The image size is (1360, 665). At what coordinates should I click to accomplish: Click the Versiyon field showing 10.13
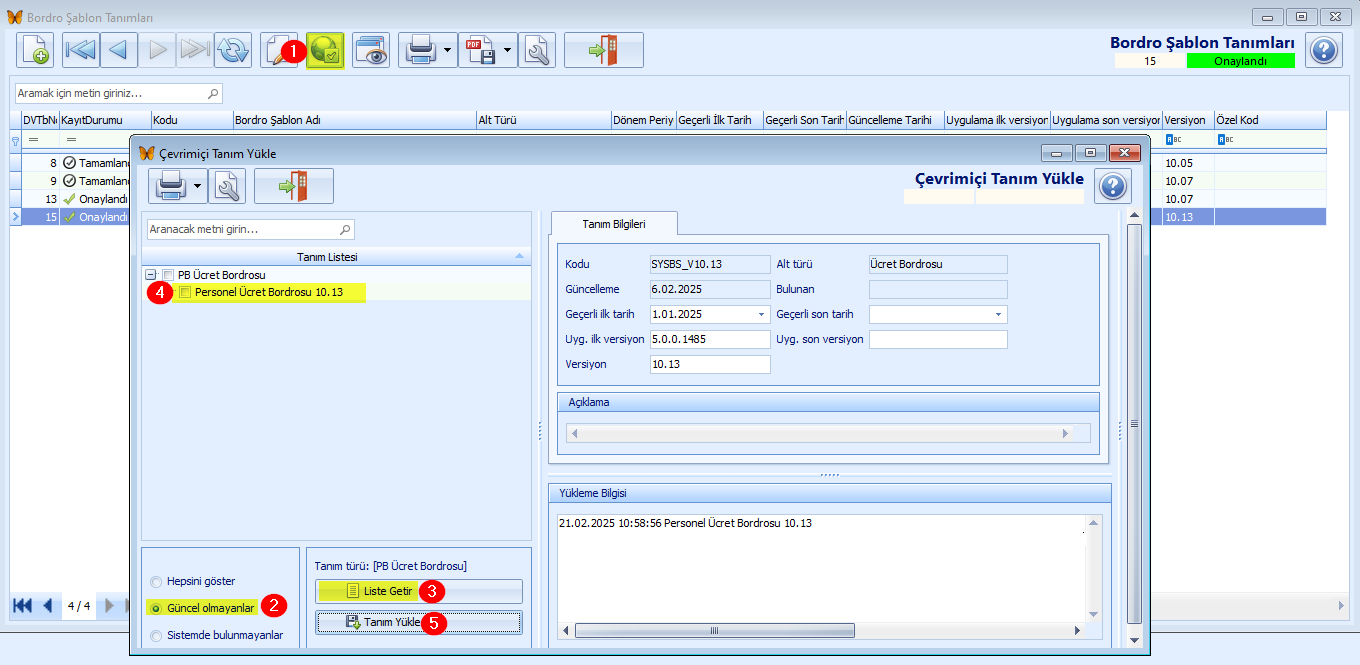click(x=710, y=364)
